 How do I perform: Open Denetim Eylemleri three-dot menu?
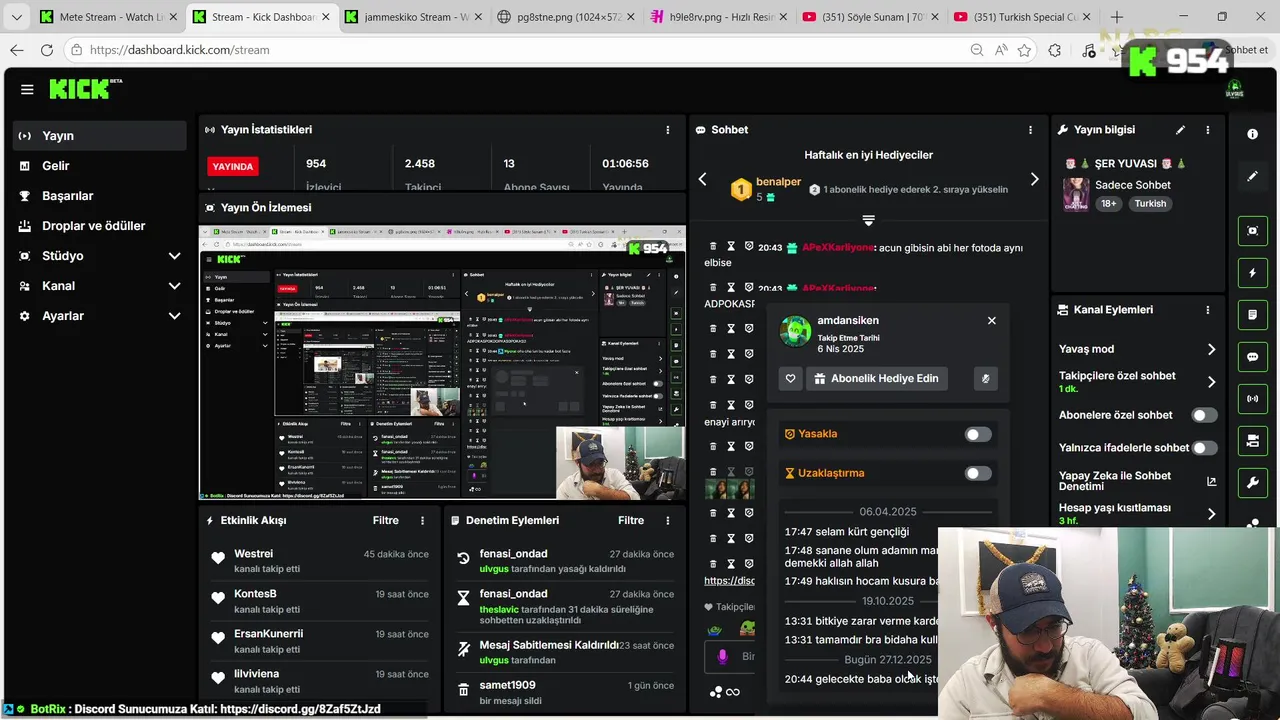(668, 520)
